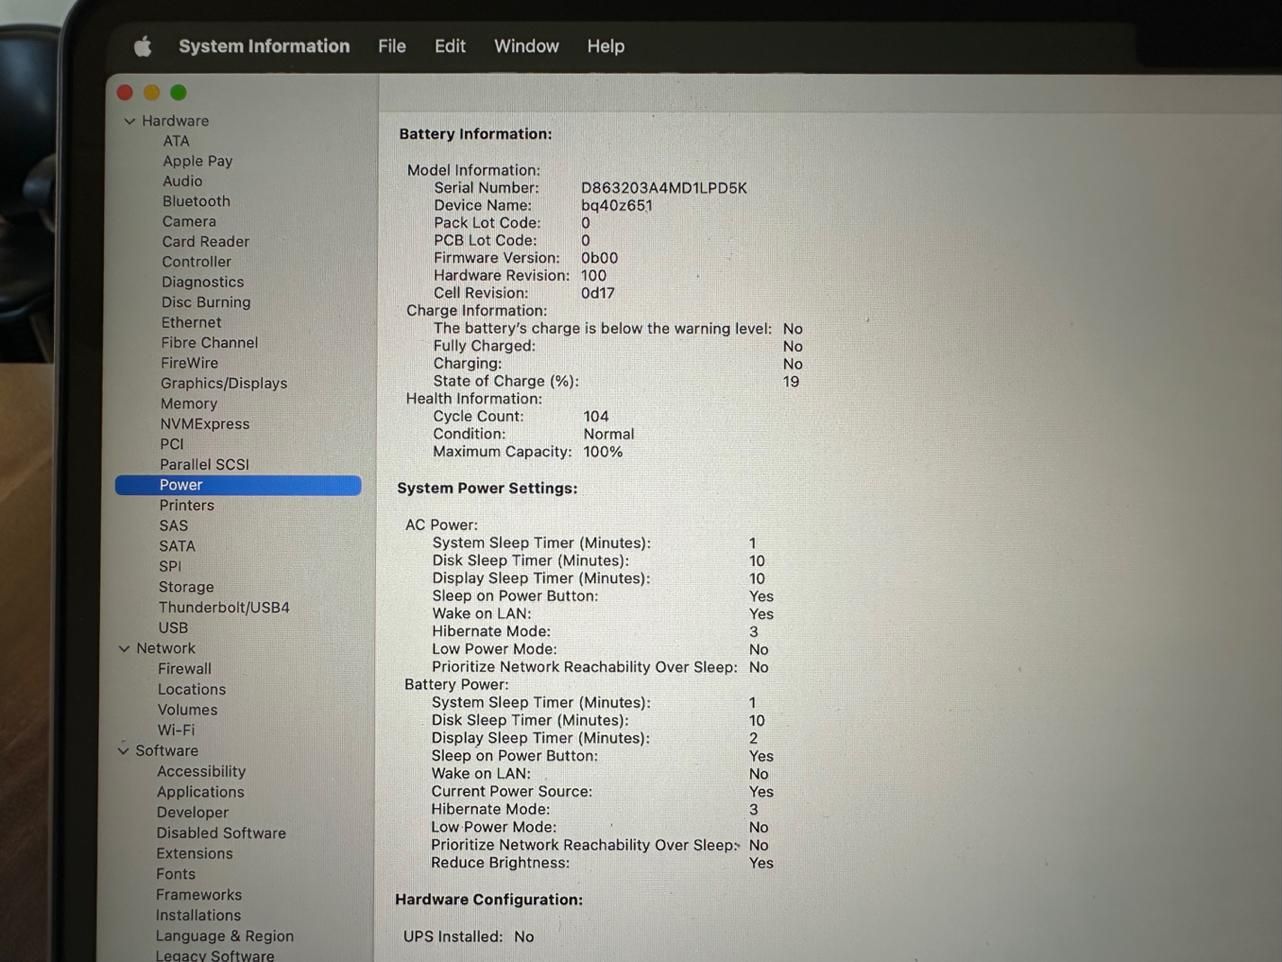Image resolution: width=1282 pixels, height=962 pixels.
Task: Select ATA in the sidebar
Action: click(x=176, y=141)
